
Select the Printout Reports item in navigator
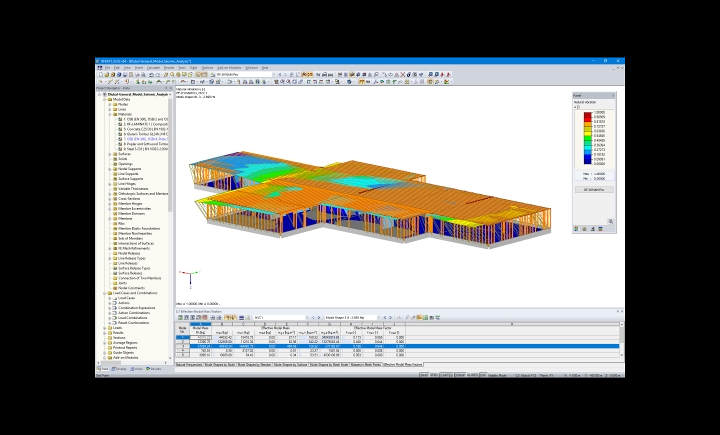pyautogui.click(x=125, y=348)
